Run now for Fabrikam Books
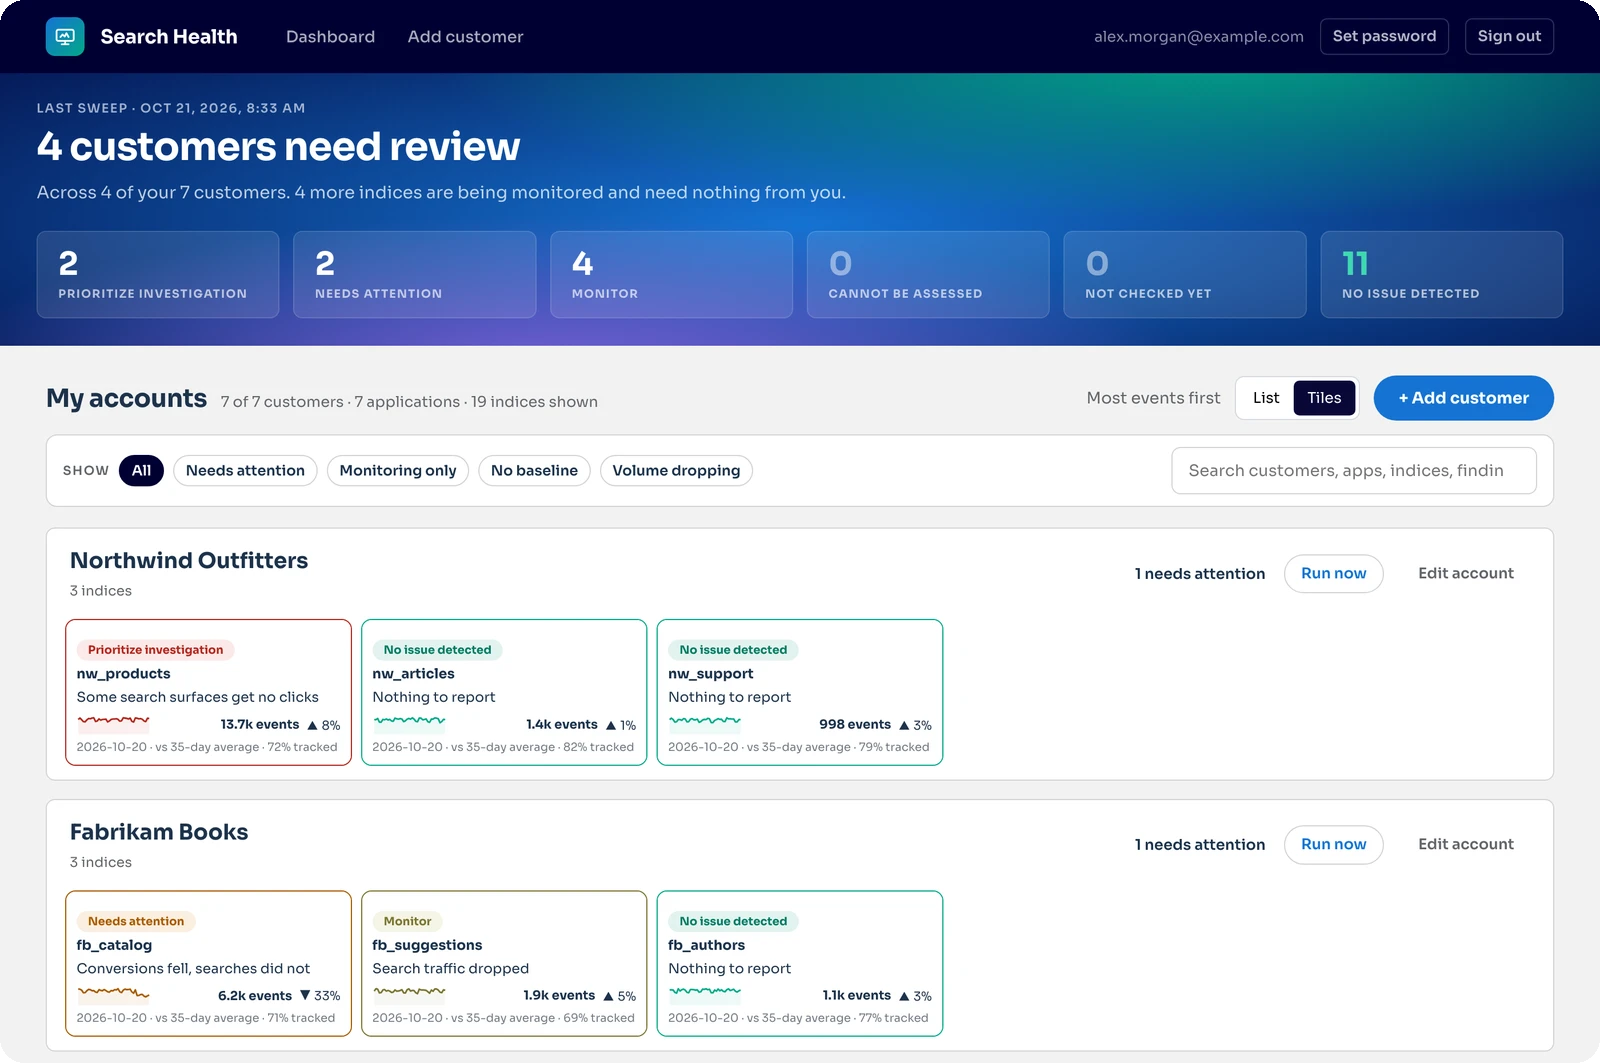Image resolution: width=1600 pixels, height=1063 pixels. pos(1333,845)
